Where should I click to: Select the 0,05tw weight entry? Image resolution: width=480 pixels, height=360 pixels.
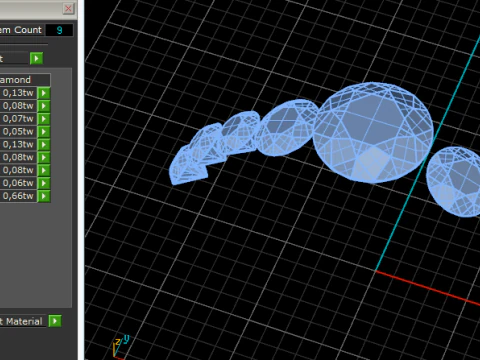(18, 132)
